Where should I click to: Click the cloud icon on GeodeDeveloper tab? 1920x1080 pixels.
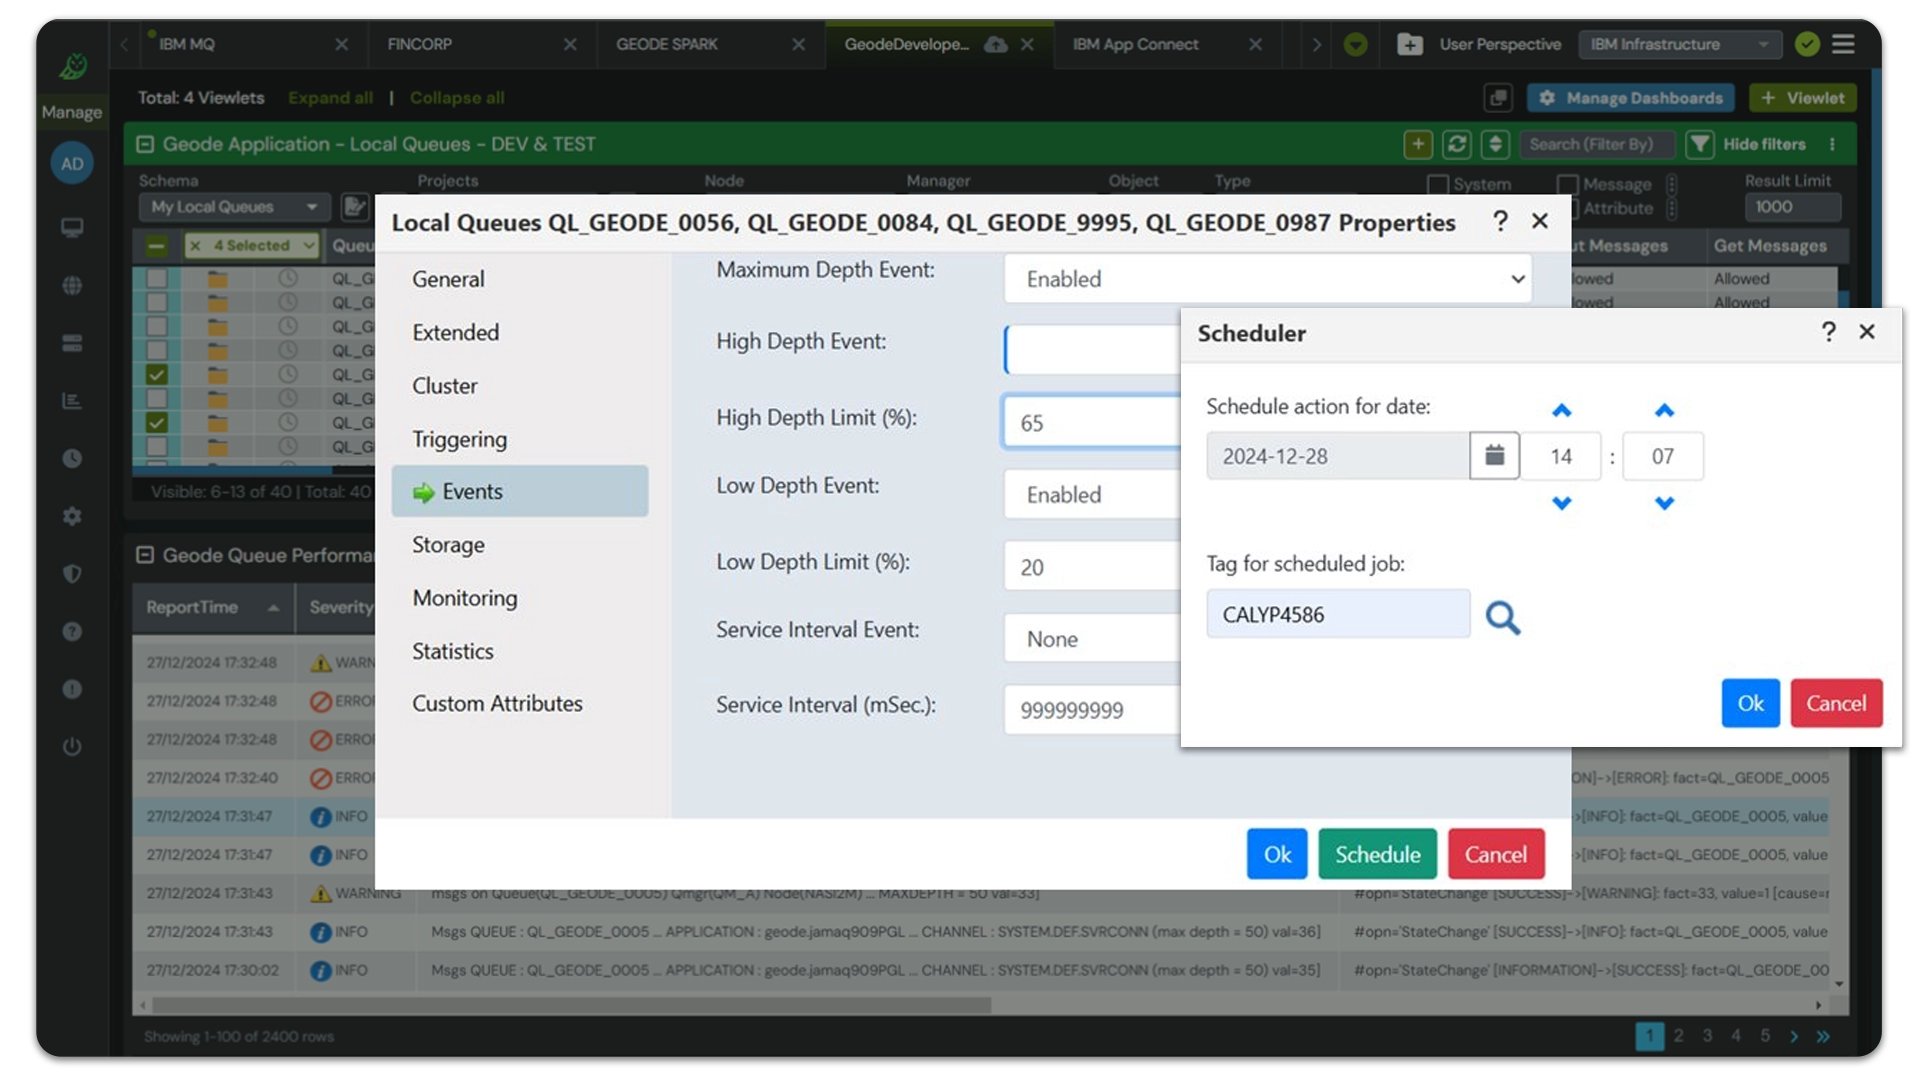pos(996,44)
